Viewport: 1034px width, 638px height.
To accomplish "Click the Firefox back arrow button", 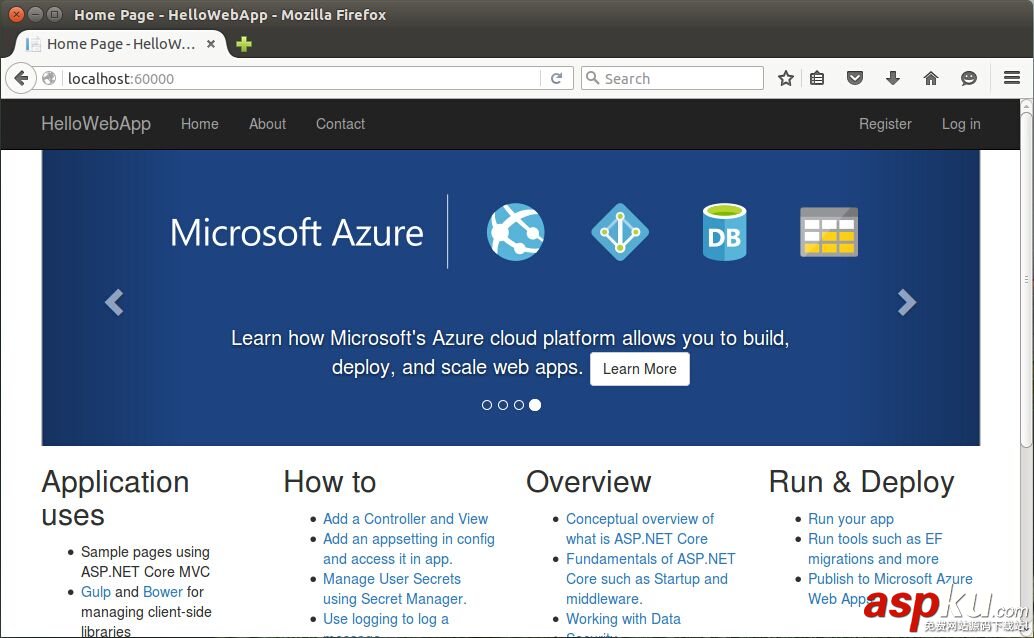I will point(21,78).
